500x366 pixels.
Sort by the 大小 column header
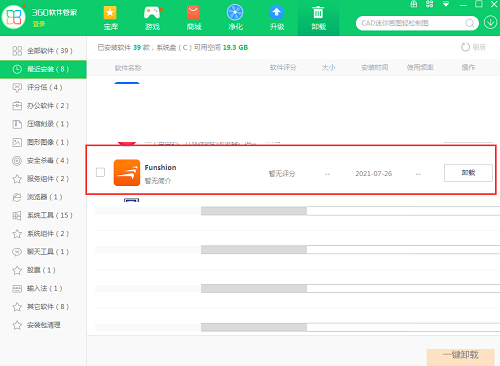coord(328,68)
